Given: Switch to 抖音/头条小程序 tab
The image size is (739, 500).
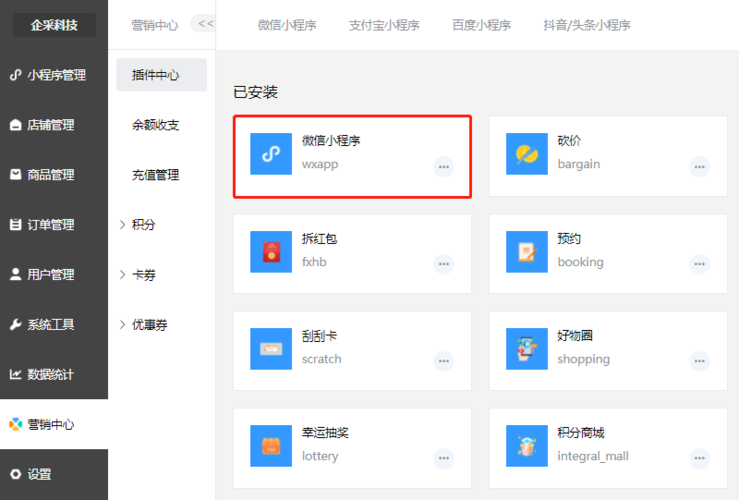Looking at the screenshot, I should (x=587, y=25).
